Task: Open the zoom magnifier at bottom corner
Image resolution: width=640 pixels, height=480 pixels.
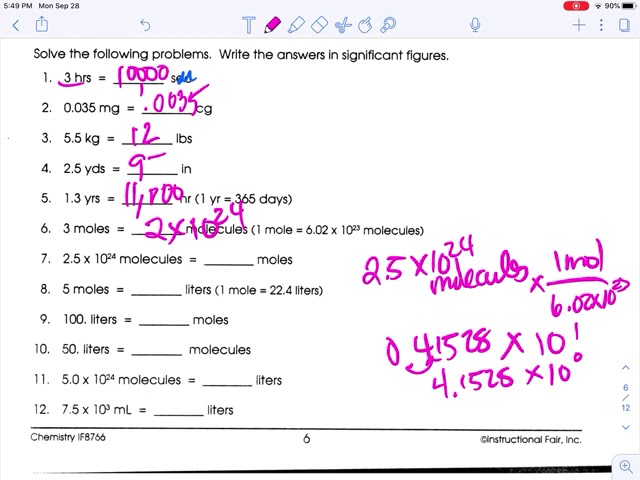Action: click(626, 466)
